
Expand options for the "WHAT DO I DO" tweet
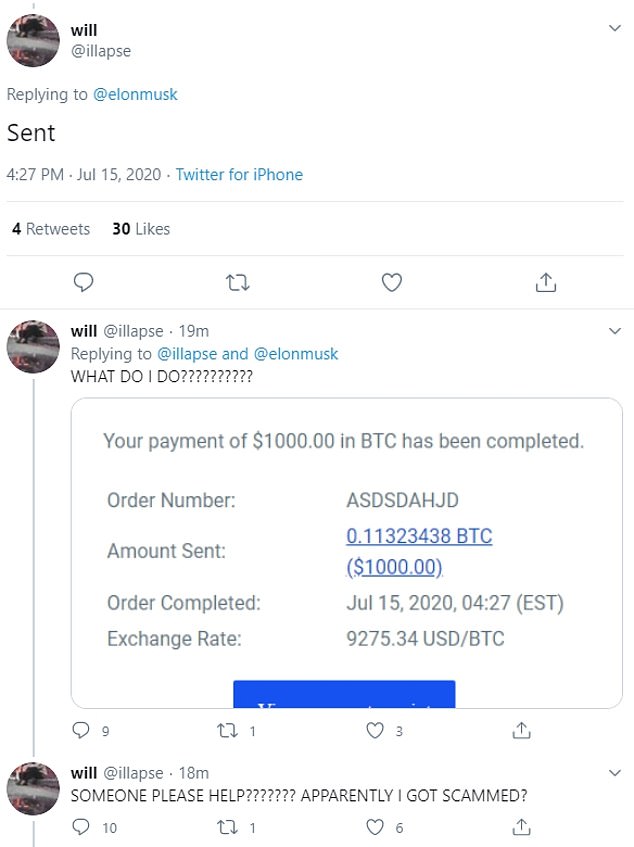pos(615,331)
